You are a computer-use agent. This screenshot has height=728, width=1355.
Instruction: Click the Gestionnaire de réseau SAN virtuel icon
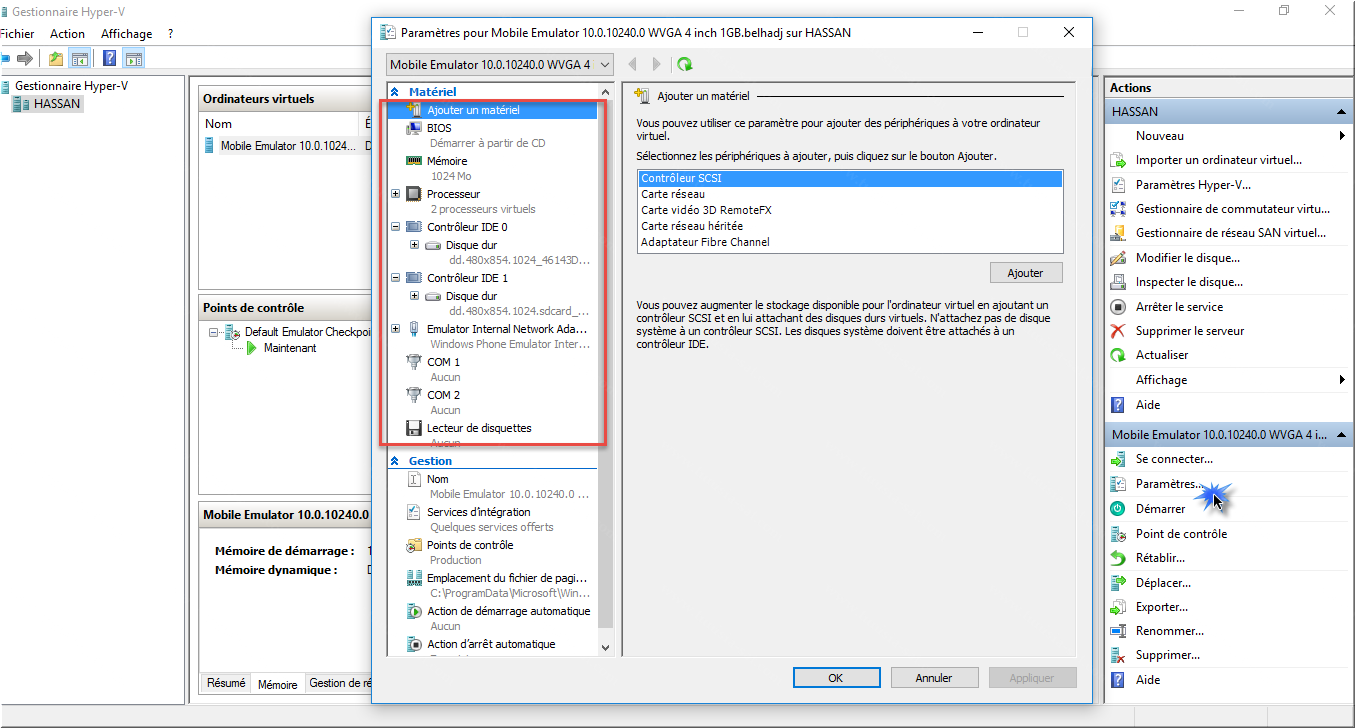1118,233
